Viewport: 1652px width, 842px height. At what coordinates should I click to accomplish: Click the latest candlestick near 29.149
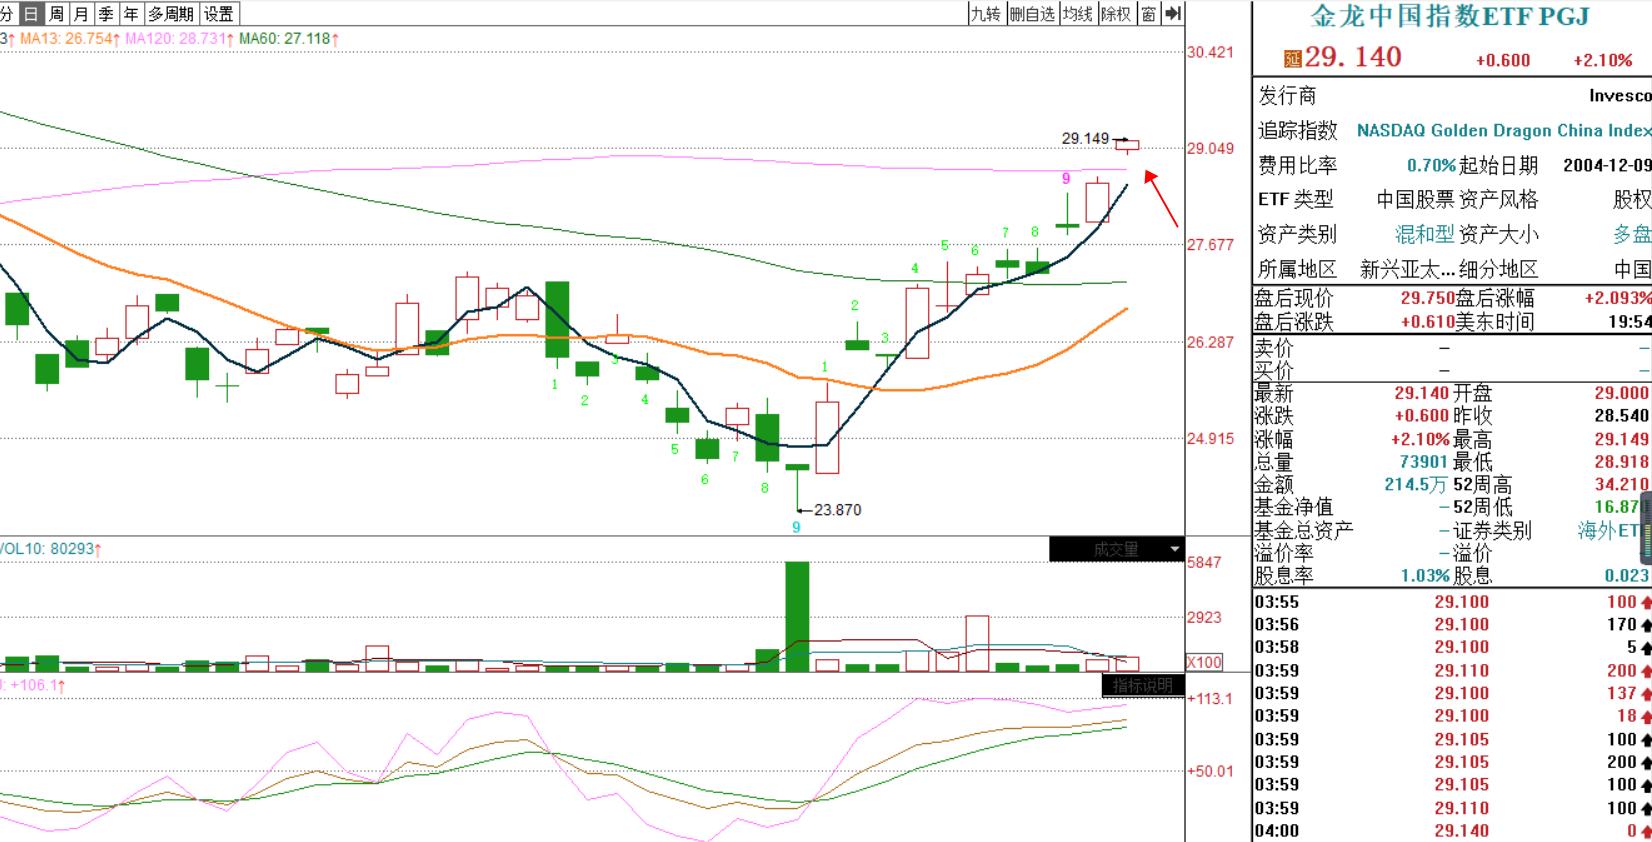pyautogui.click(x=1128, y=146)
